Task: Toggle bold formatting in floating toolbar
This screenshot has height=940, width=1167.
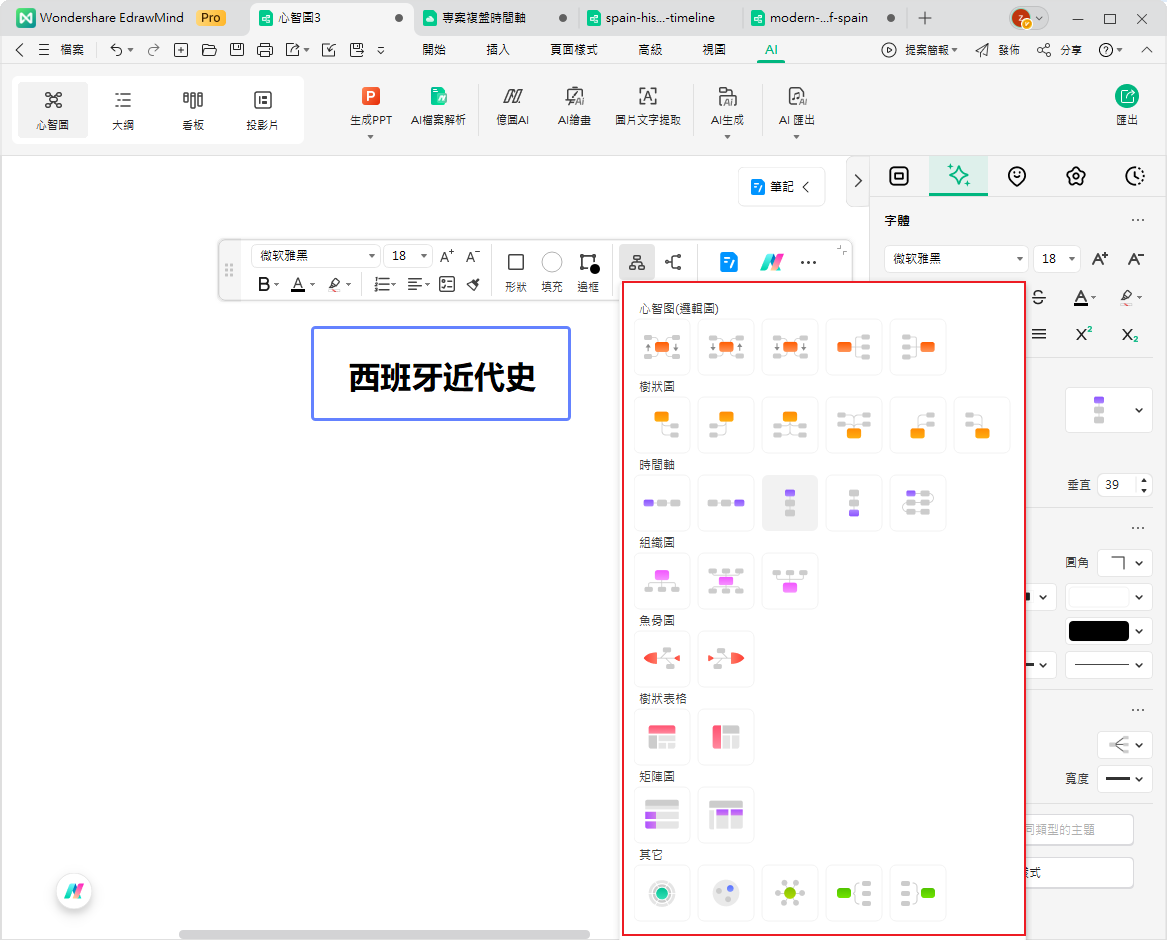Action: (x=264, y=284)
